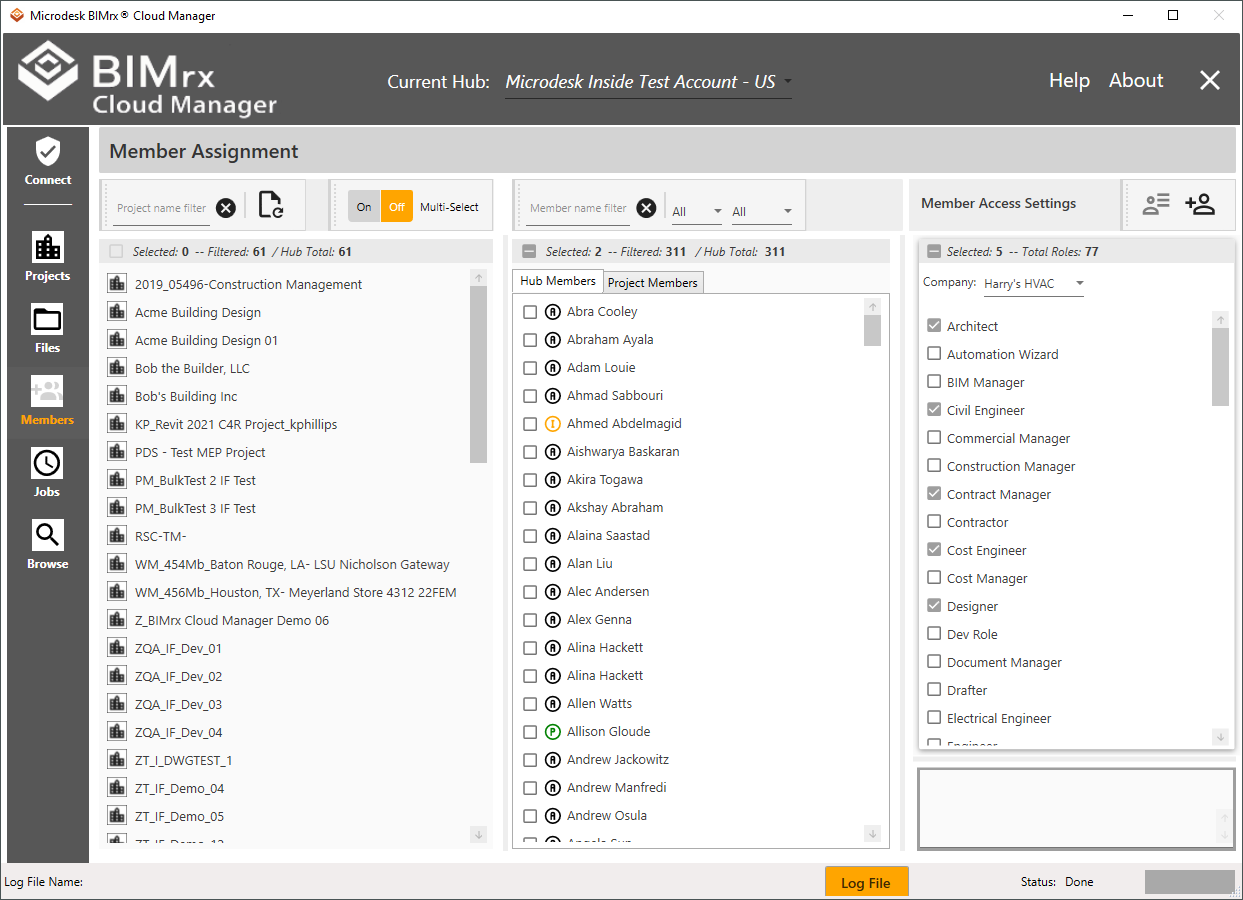Click the refresh projects file icon
Viewport: 1243px width, 900px height.
coord(270,205)
